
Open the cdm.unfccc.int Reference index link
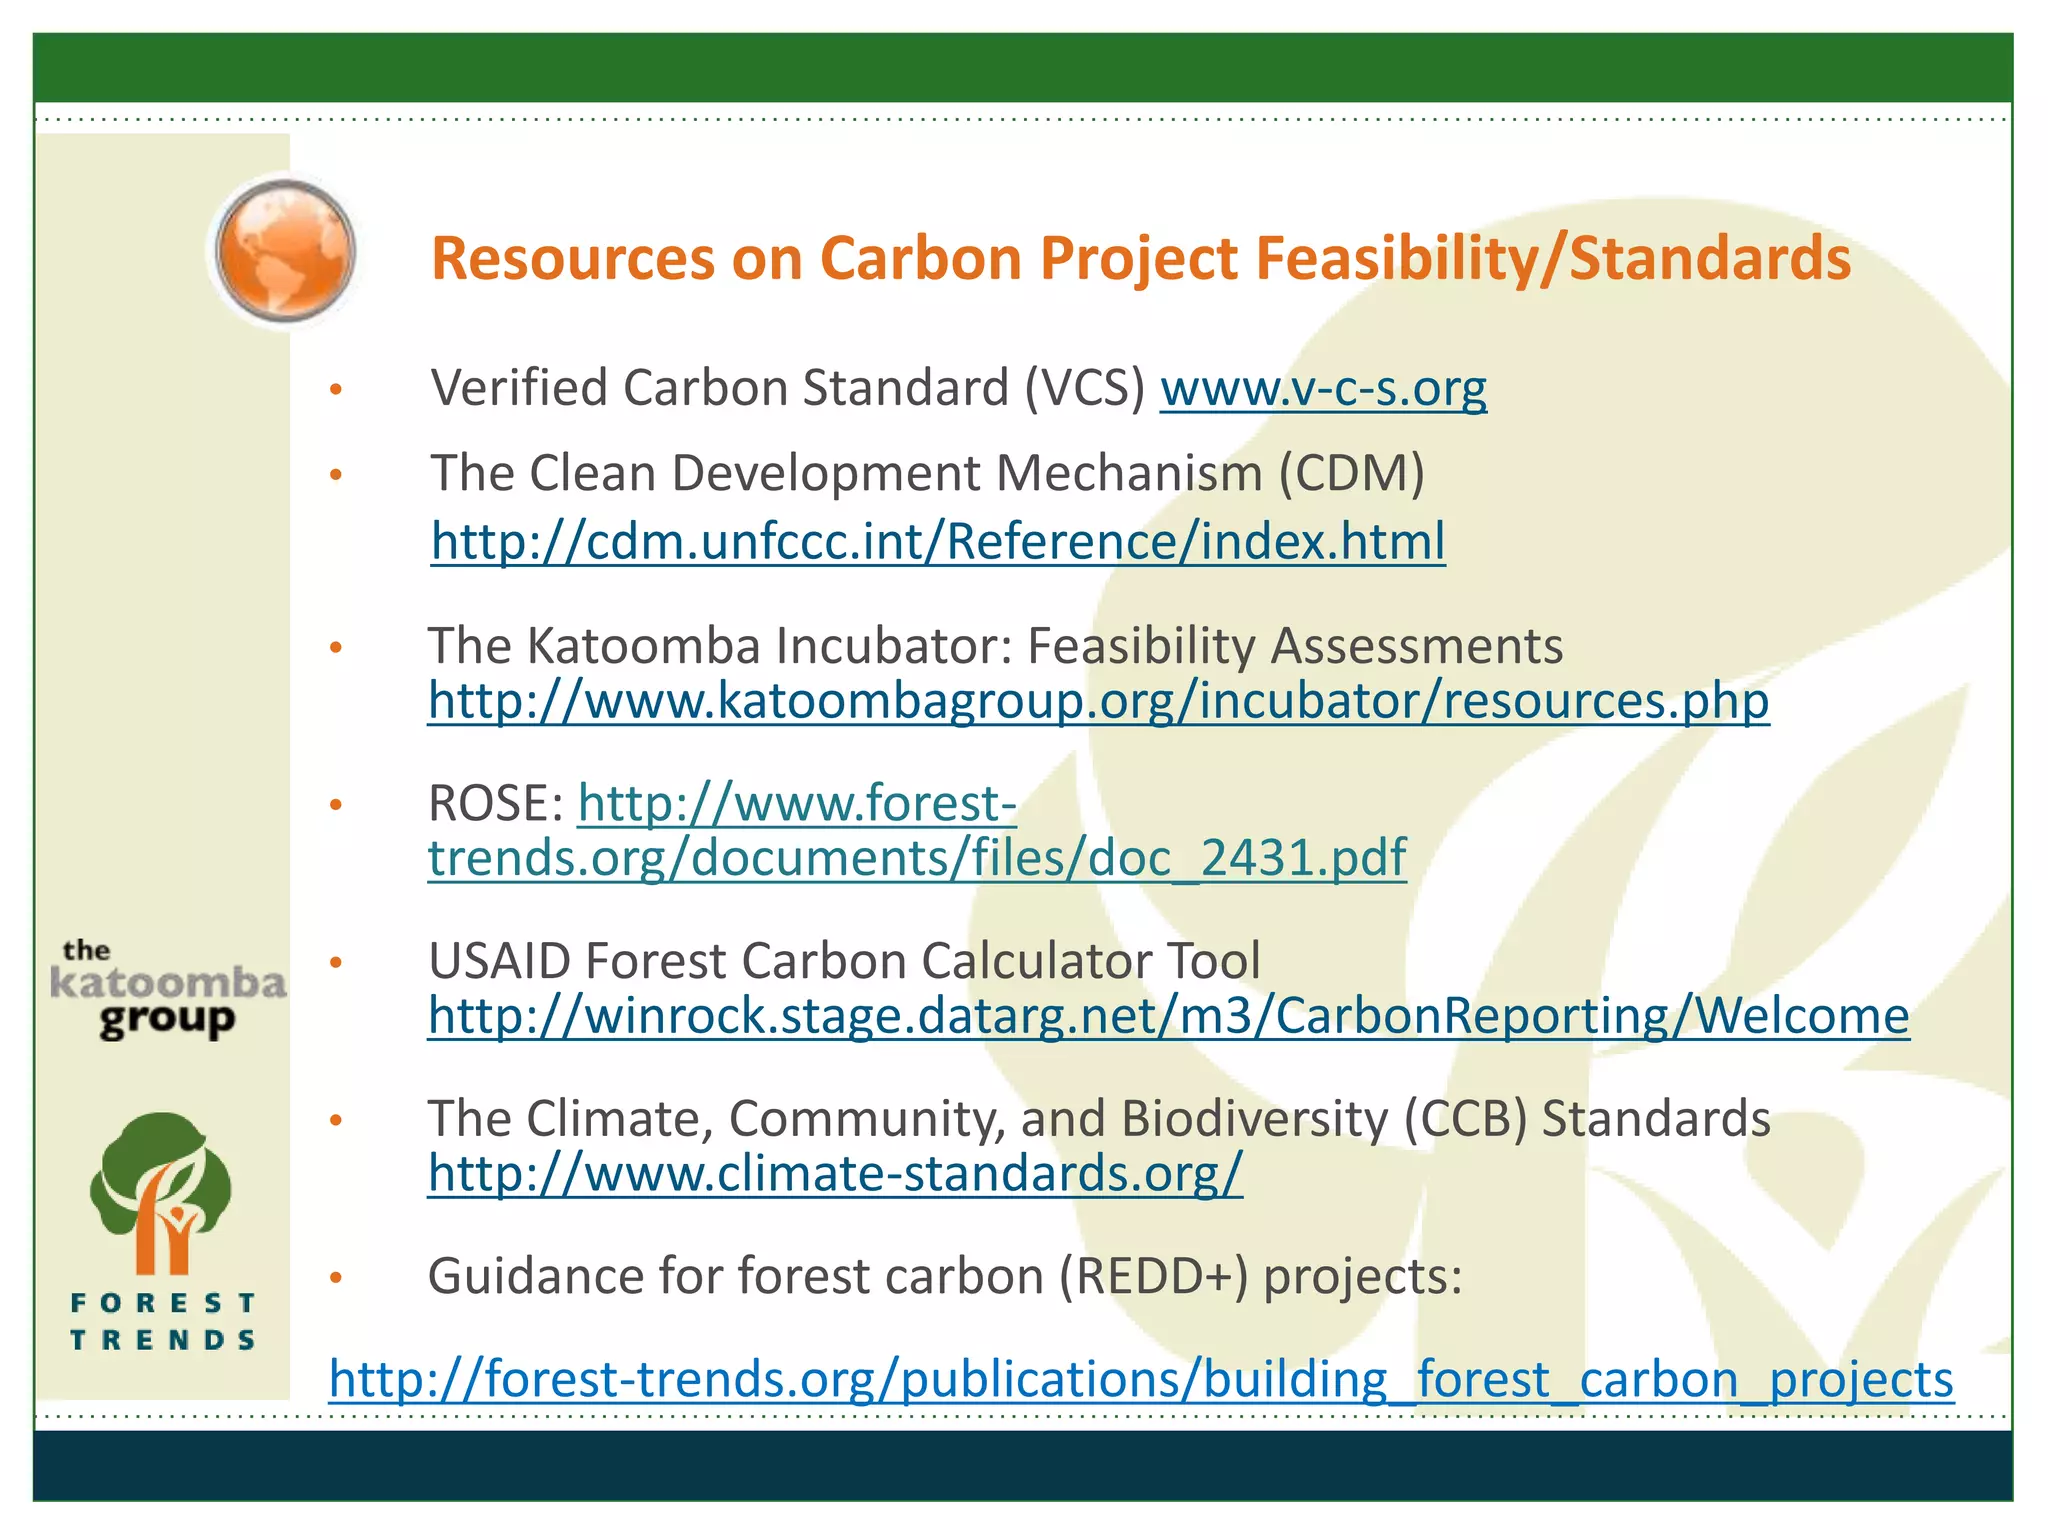click(938, 541)
